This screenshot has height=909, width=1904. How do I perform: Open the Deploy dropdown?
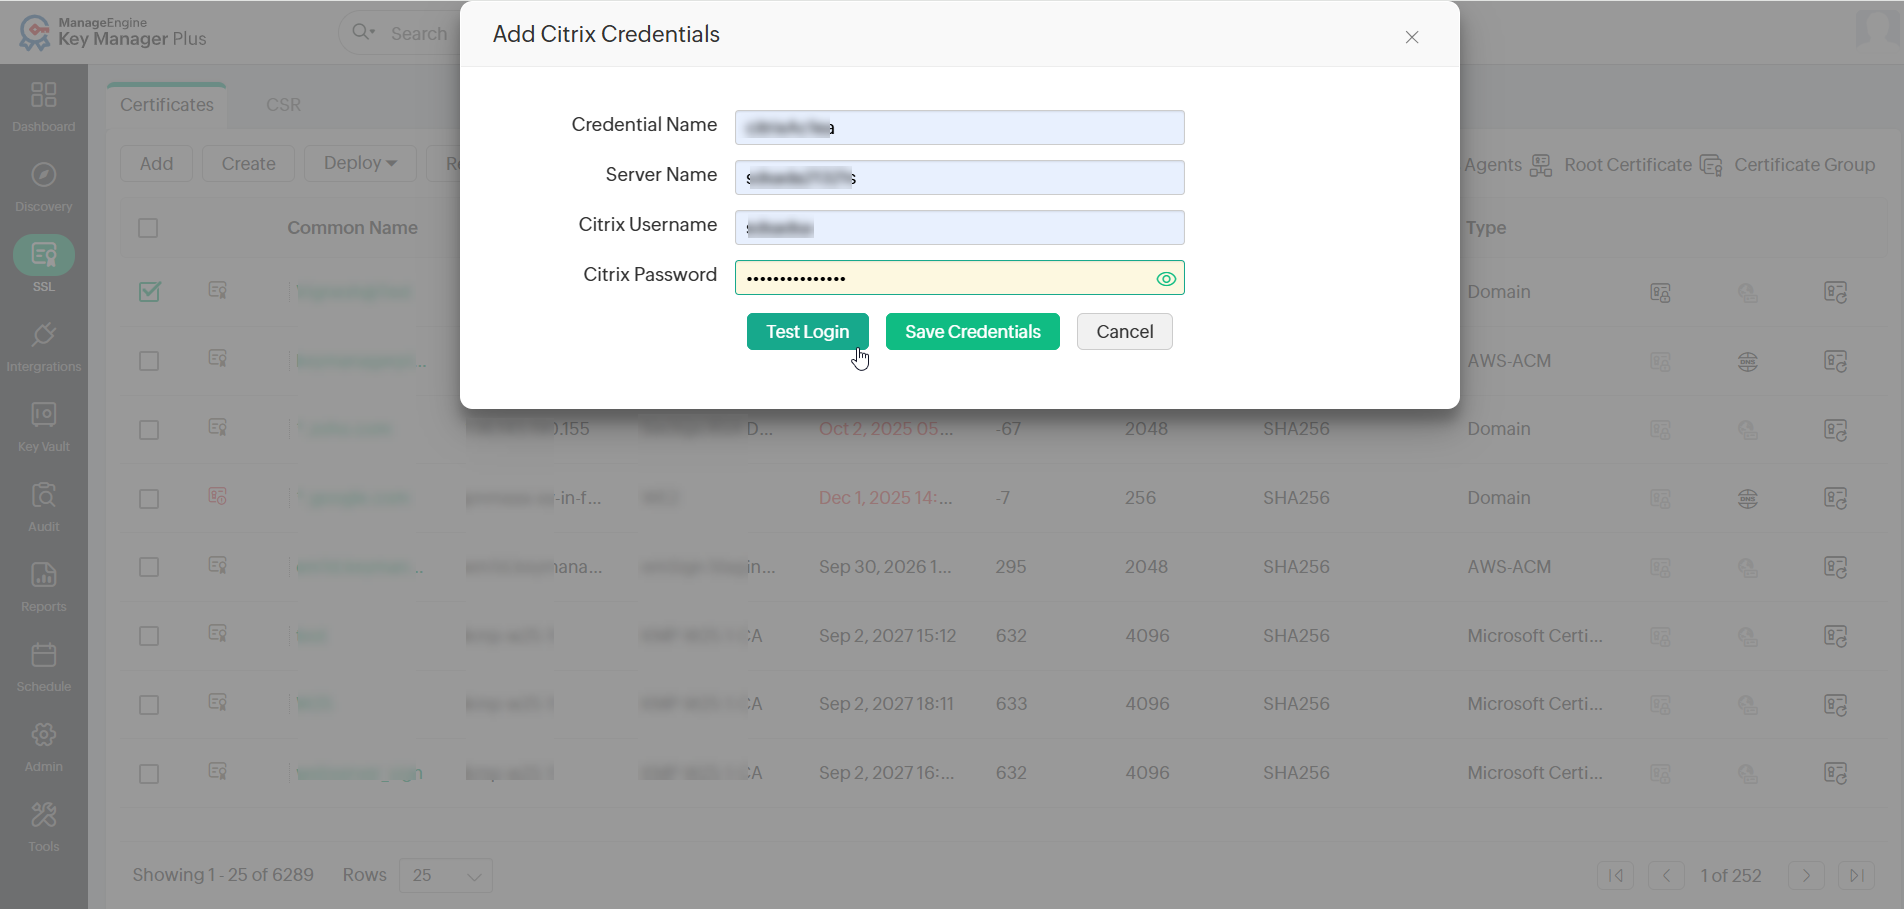point(360,163)
